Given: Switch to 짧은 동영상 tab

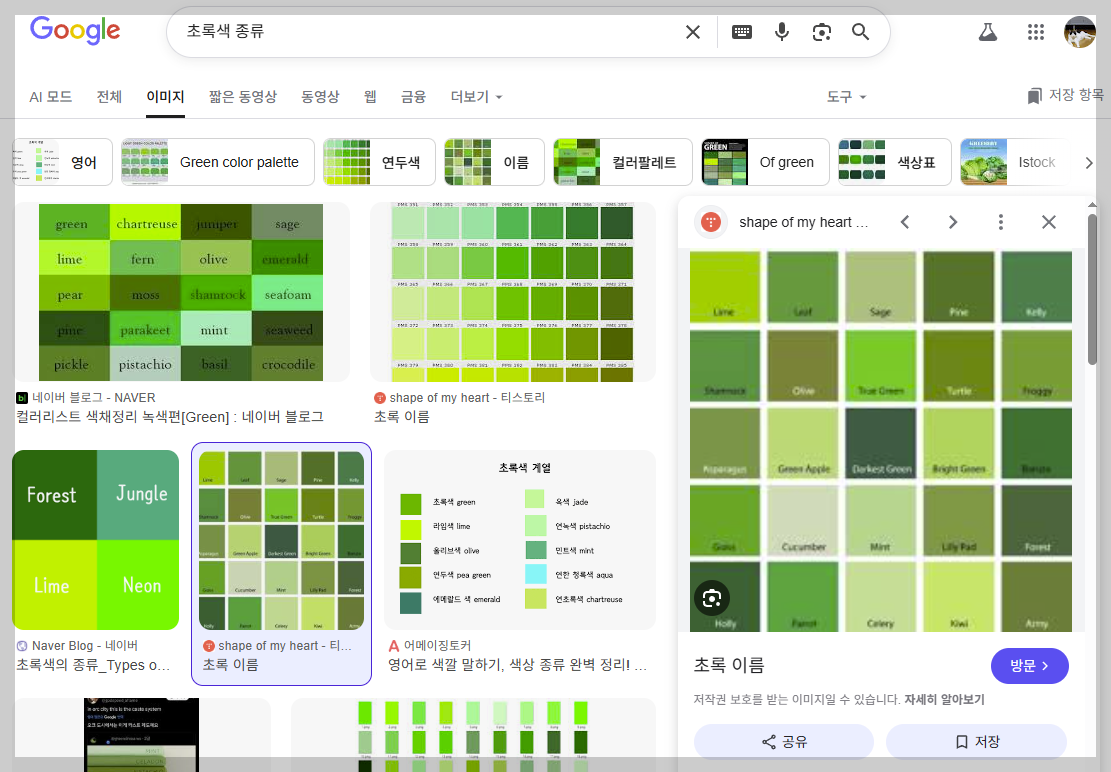Looking at the screenshot, I should point(242,96).
